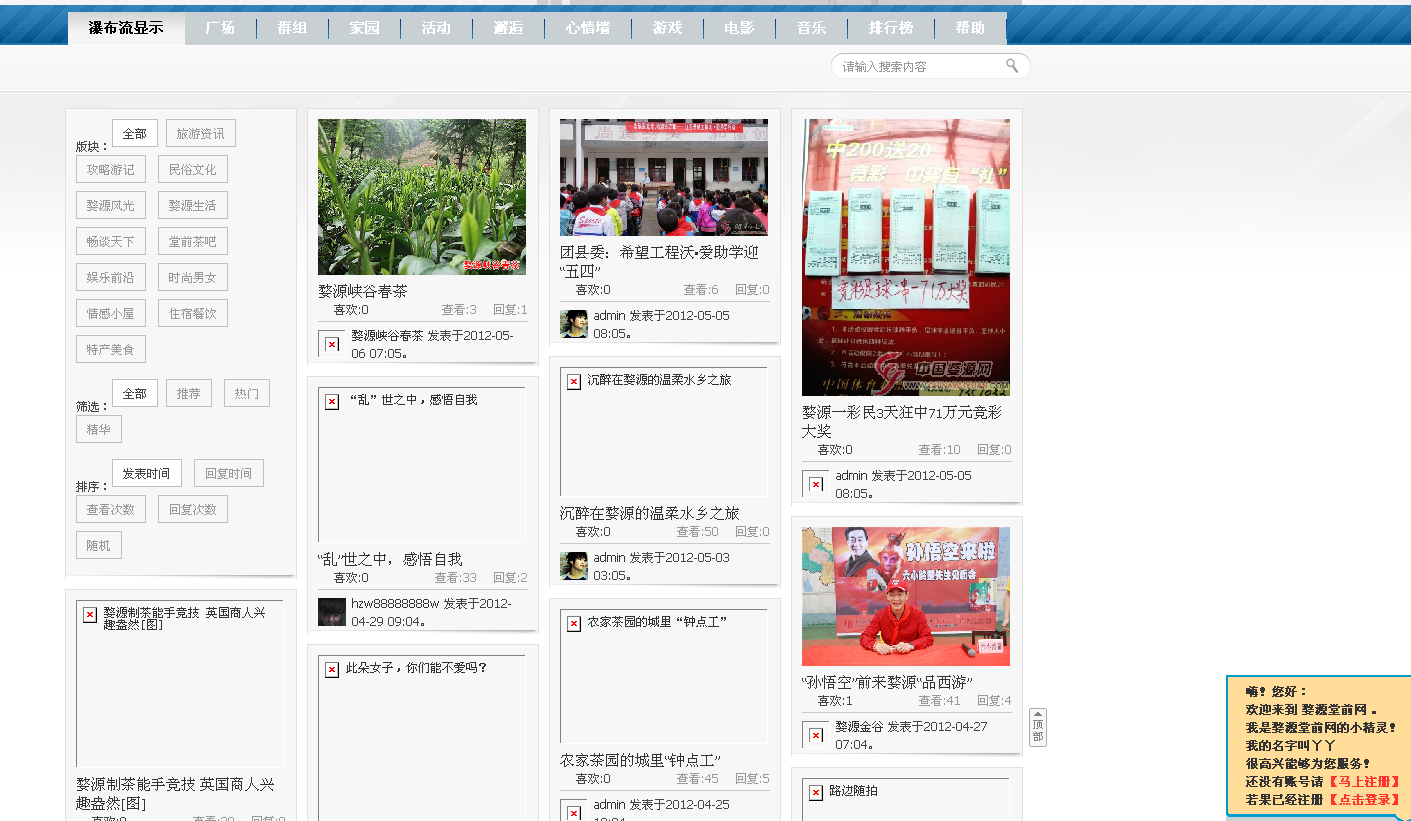Open post title 团县委：希望工程沃•爱助学迎"五四"
This screenshot has height=821, width=1411.
coord(660,262)
